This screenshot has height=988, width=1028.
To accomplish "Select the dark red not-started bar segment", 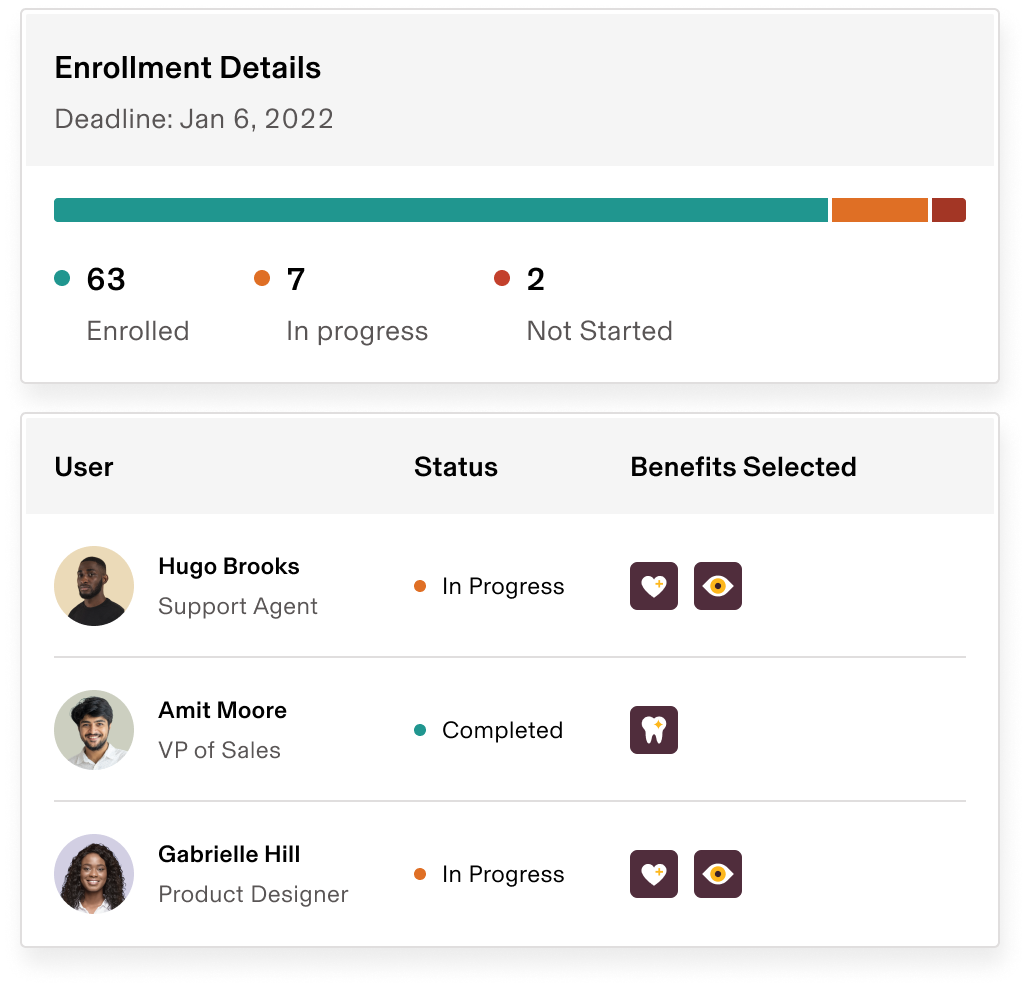I will (949, 210).
